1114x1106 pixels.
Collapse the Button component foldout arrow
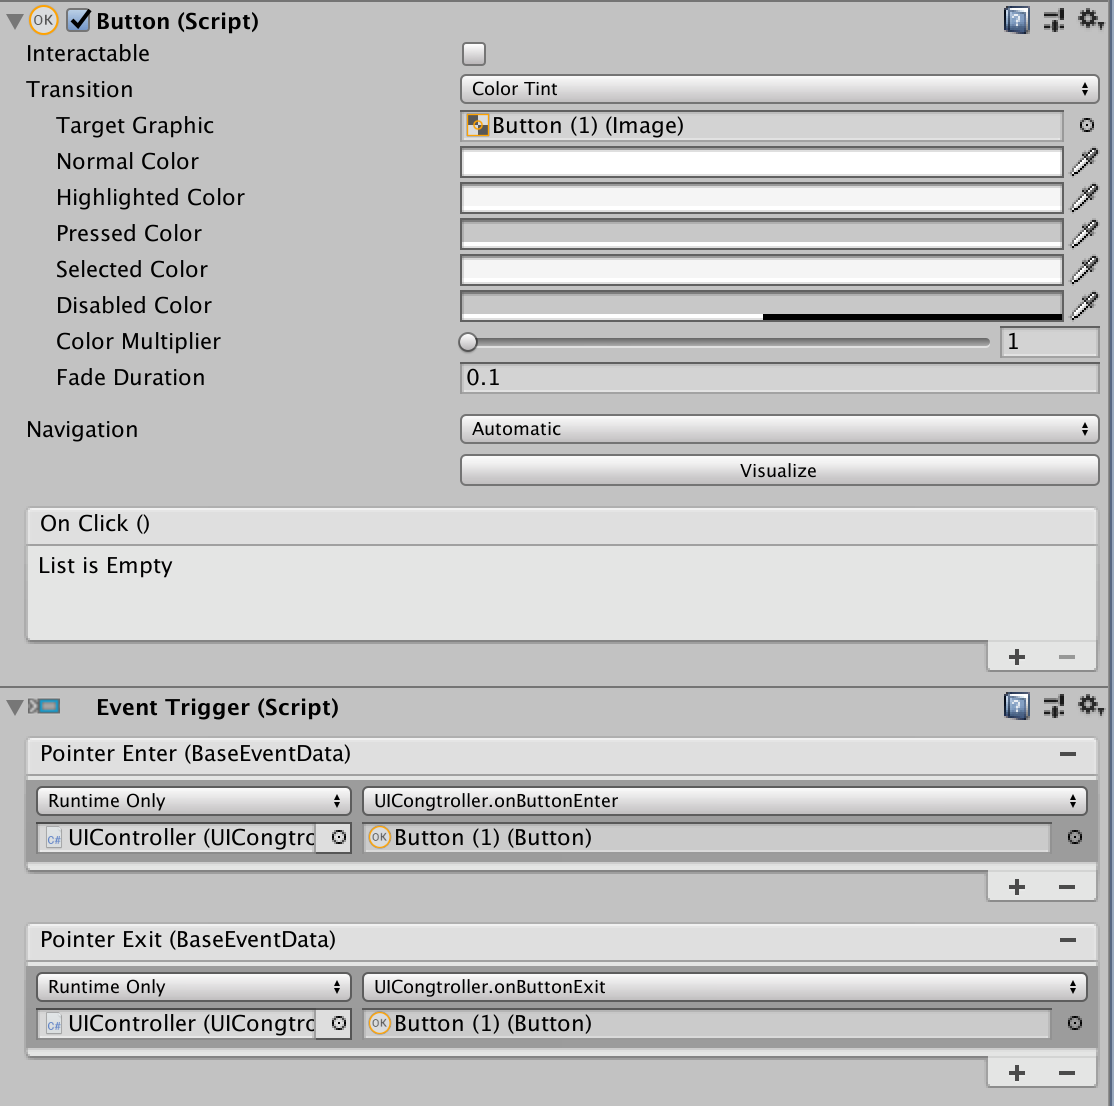pyautogui.click(x=14, y=20)
